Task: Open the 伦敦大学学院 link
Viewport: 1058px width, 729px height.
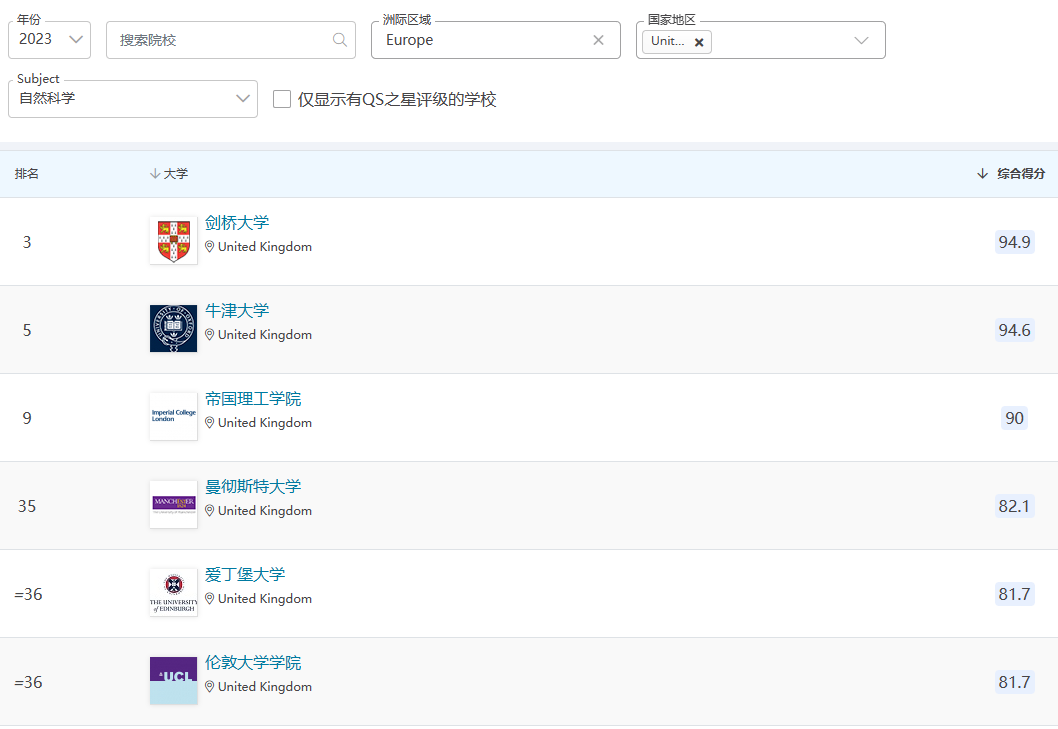Action: tap(253, 662)
